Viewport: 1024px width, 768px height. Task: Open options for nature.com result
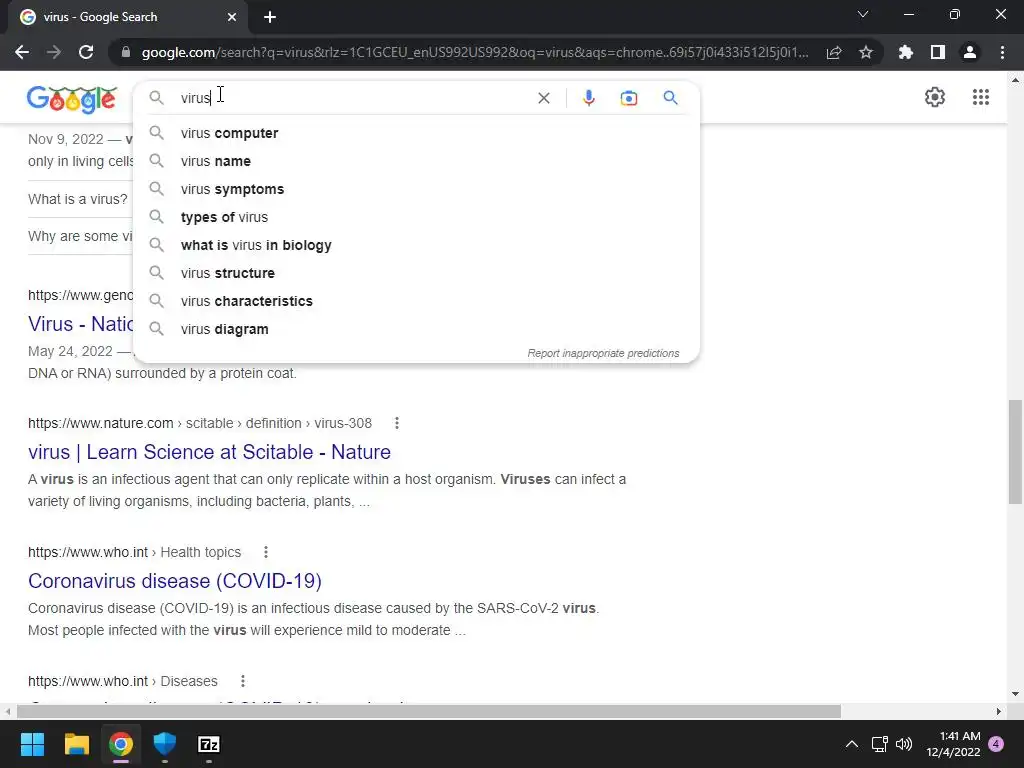click(x=396, y=423)
